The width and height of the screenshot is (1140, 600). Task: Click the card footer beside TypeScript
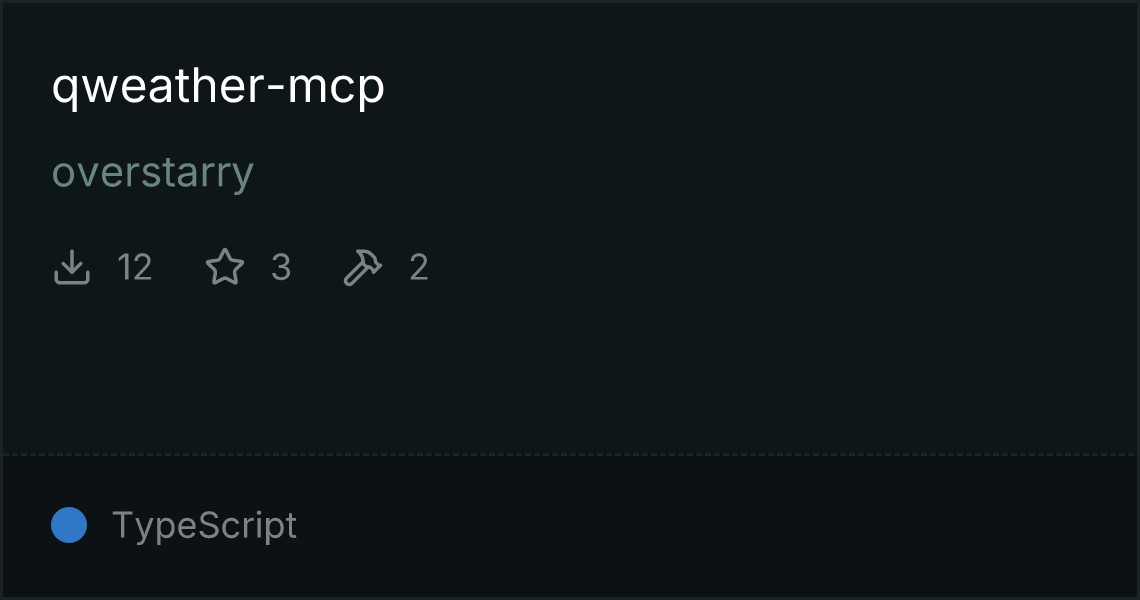[x=712, y=525]
